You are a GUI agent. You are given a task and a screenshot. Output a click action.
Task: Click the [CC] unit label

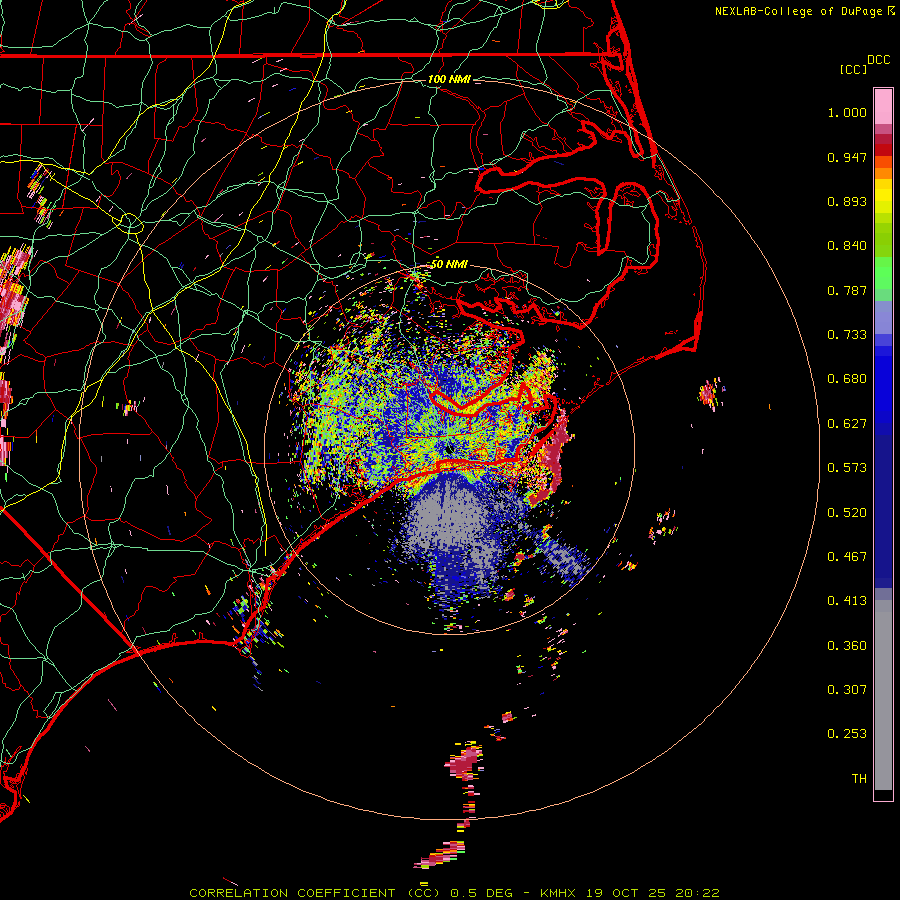[x=853, y=69]
